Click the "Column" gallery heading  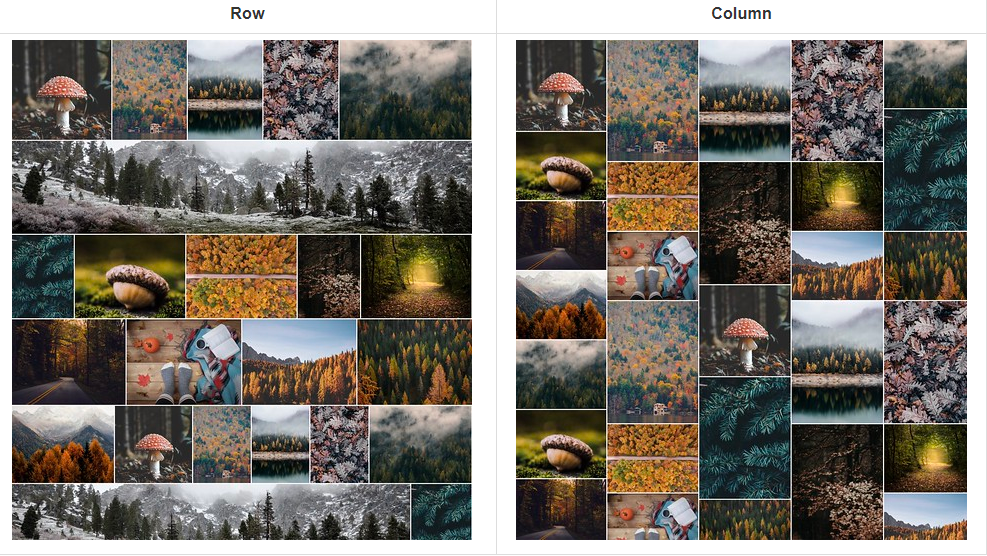741,13
